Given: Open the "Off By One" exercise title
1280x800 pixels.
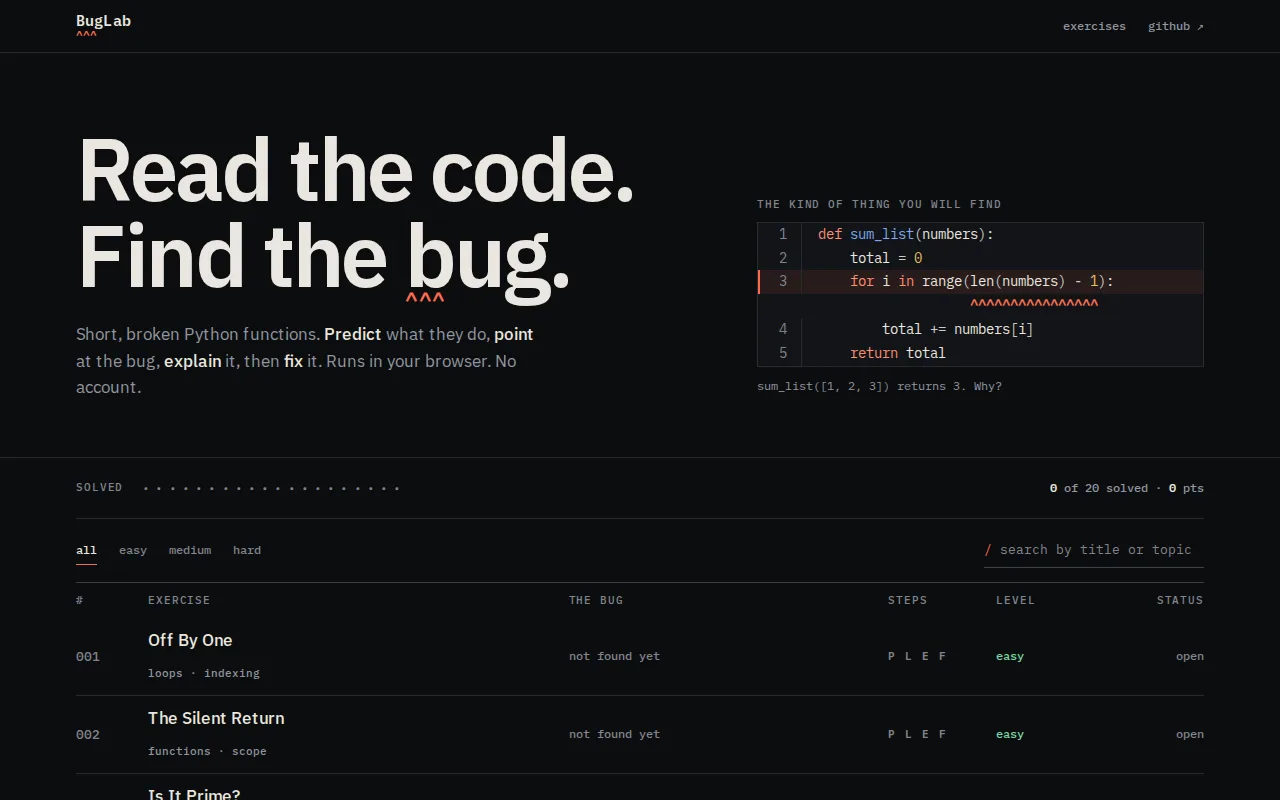Looking at the screenshot, I should [x=190, y=640].
